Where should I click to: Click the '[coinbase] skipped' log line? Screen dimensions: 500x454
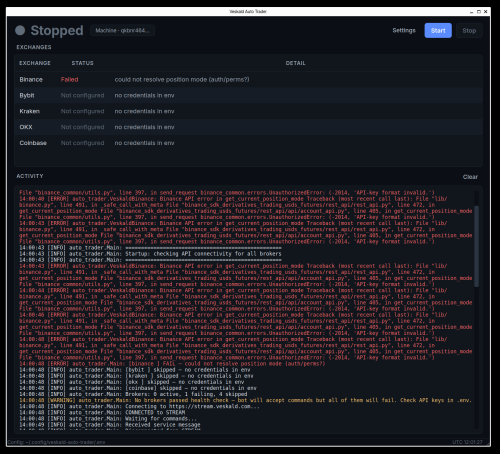[x=138, y=388]
